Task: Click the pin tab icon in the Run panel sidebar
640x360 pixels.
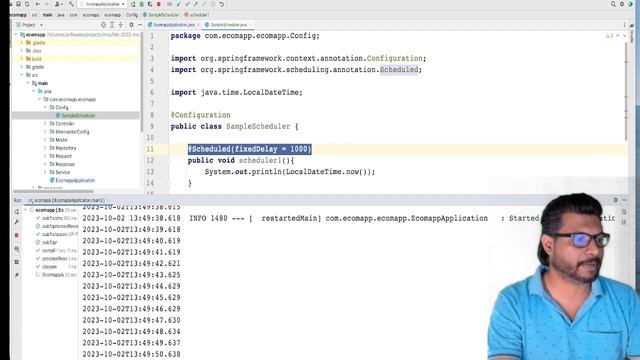Action: pyautogui.click(x=17, y=275)
